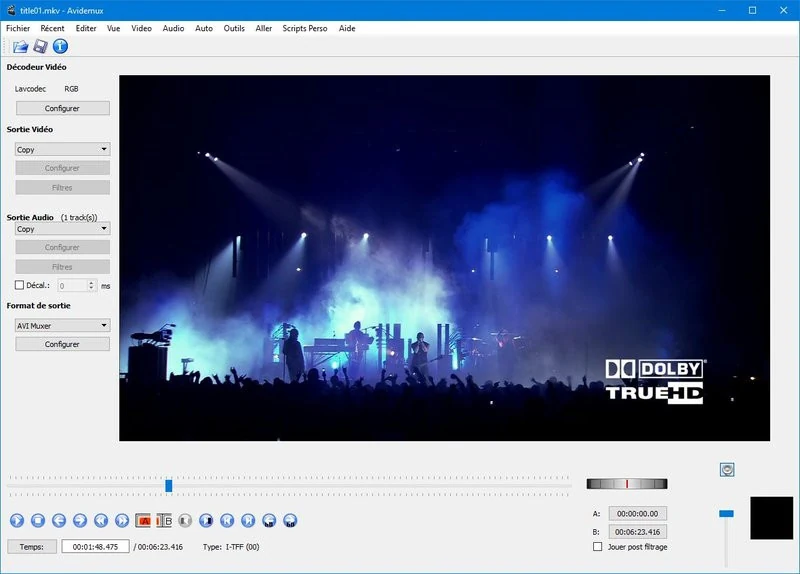Viewport: 800px width, 574px height.
Task: Click Configurer under Sortie Vidéo
Action: (x=63, y=168)
